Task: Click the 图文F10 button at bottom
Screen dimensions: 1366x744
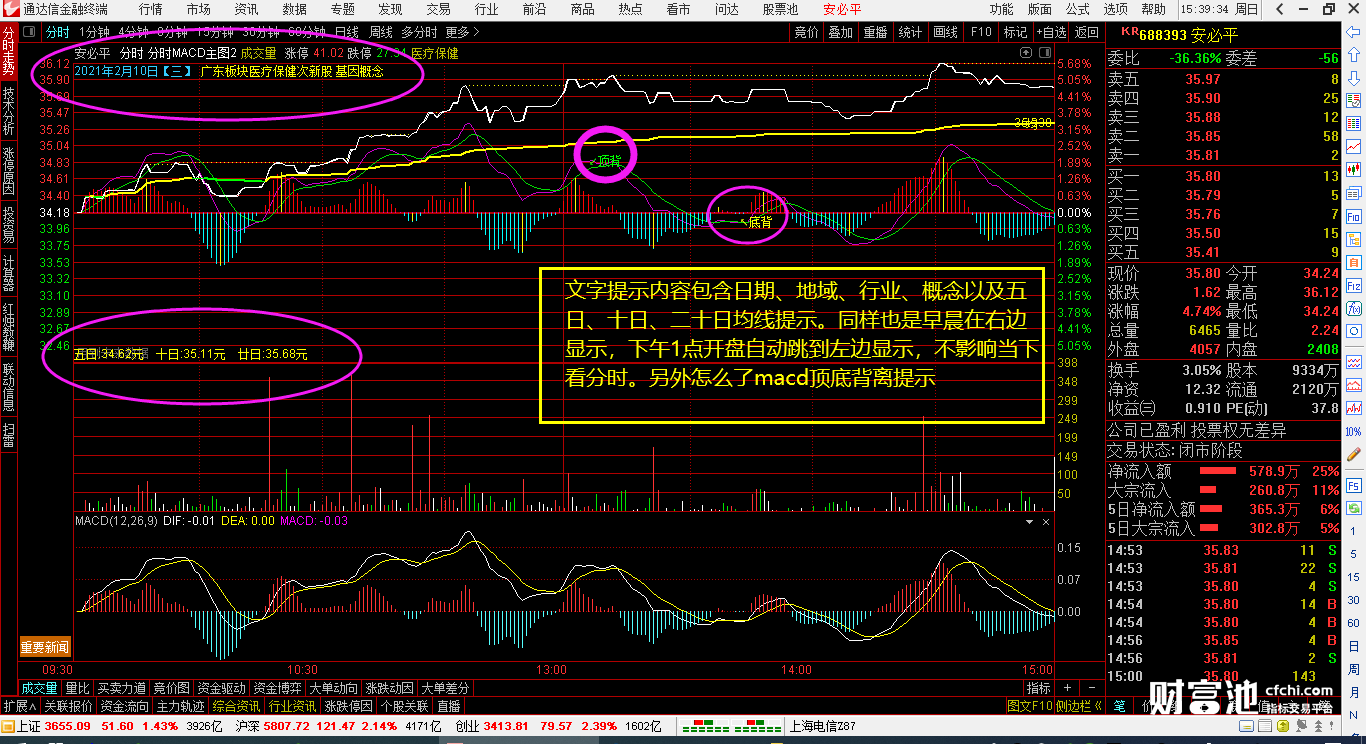Action: 1029,706
